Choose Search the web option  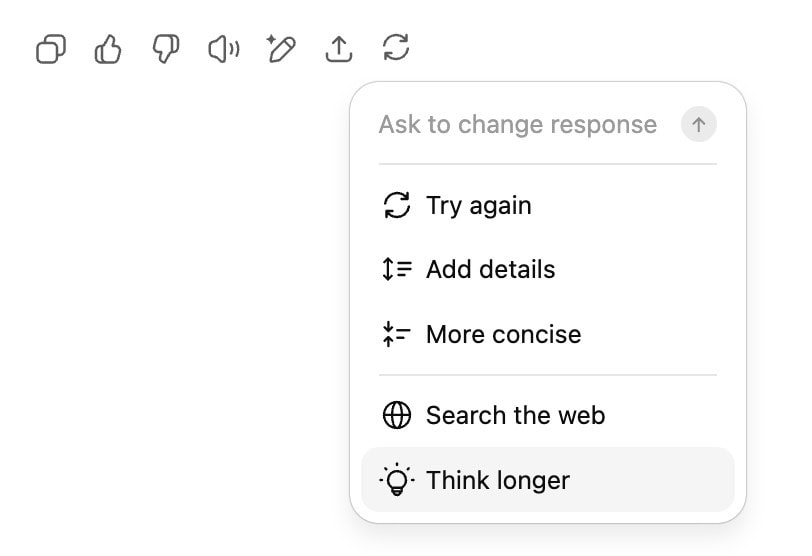click(x=515, y=415)
